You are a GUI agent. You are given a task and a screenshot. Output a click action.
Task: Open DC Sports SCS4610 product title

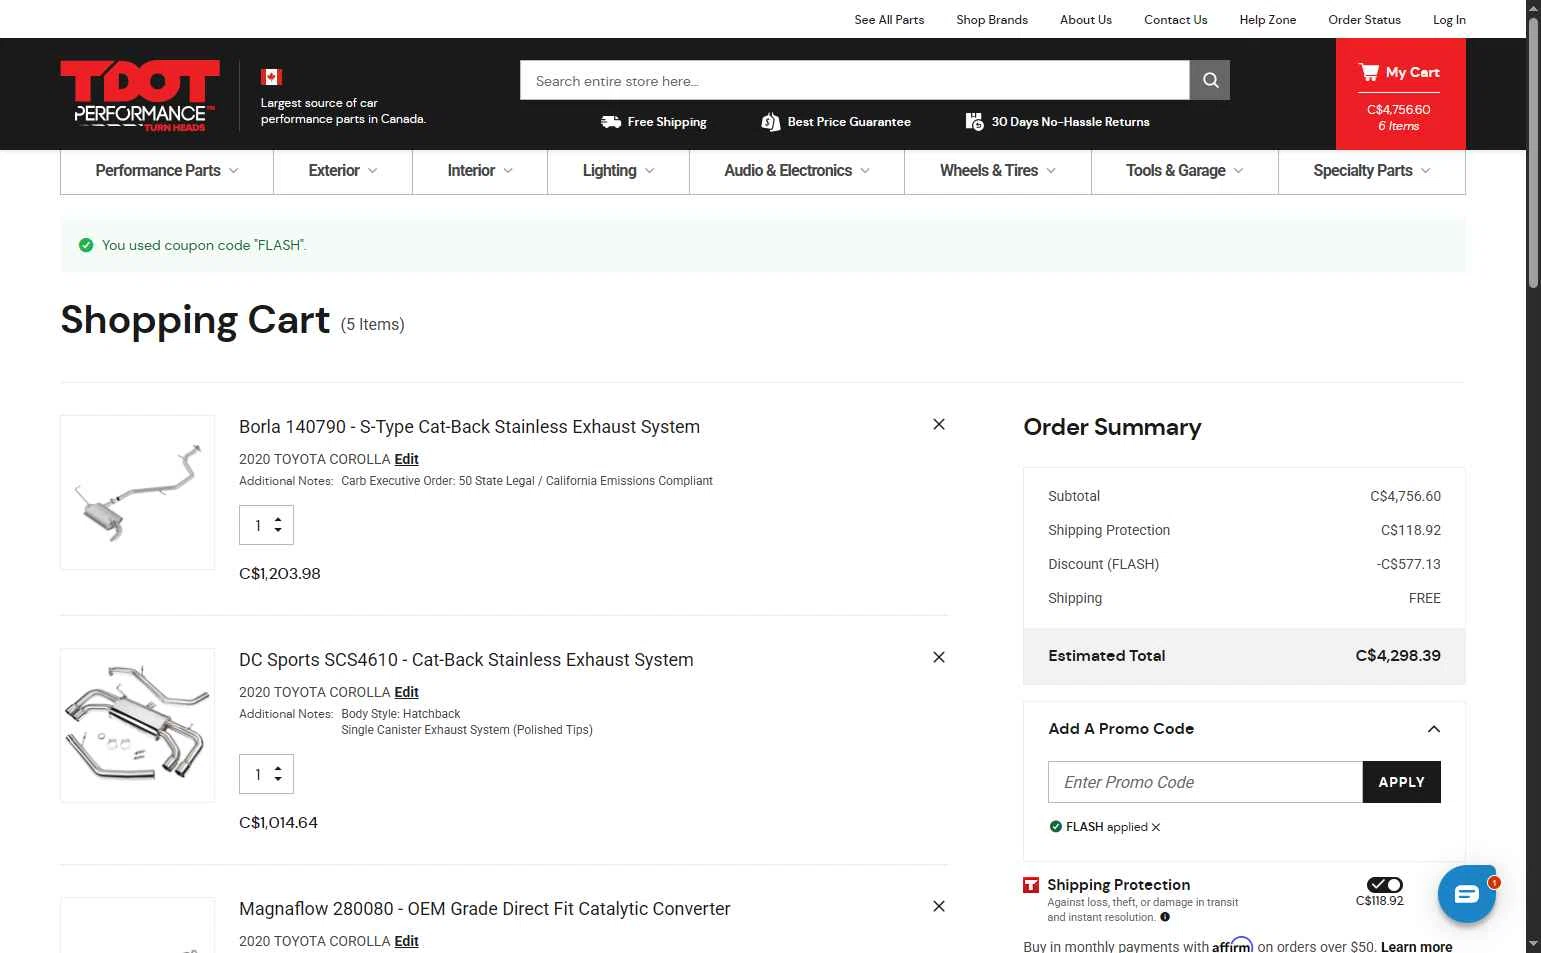(x=466, y=660)
